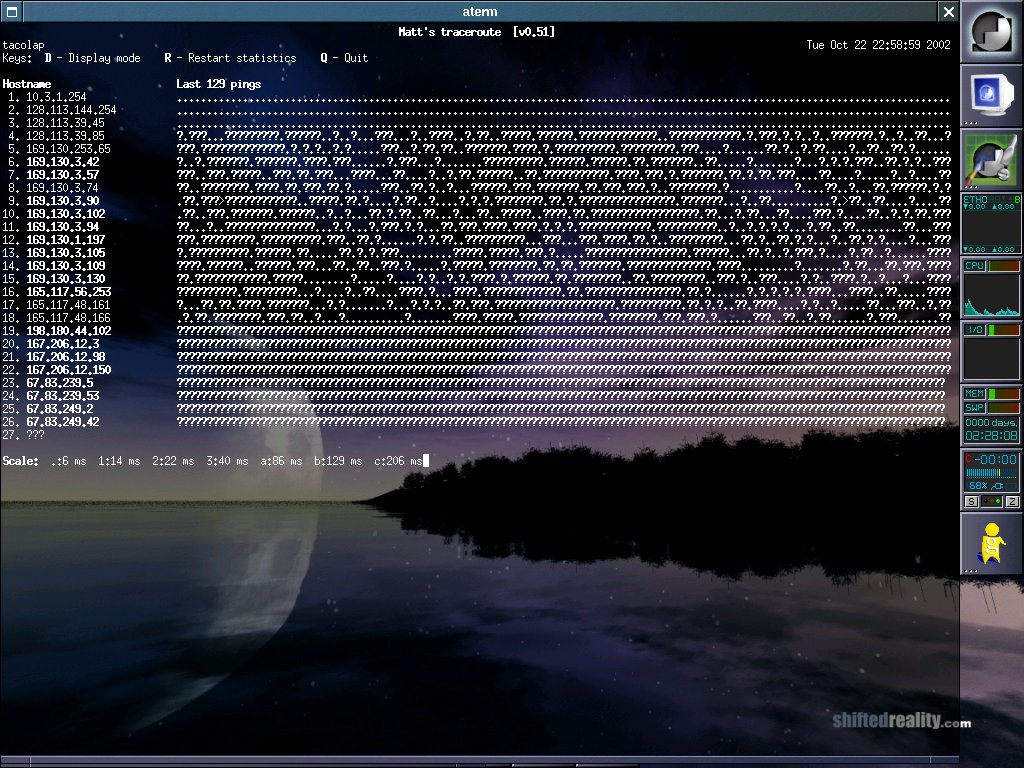
Task: Open the aterm window menu button
Action: 12,11
